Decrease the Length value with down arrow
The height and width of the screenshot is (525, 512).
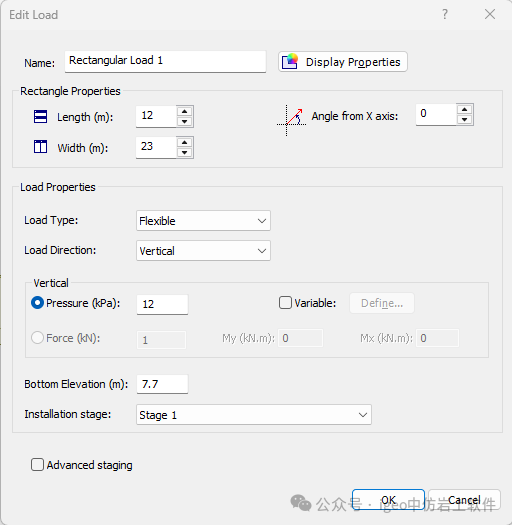185,121
